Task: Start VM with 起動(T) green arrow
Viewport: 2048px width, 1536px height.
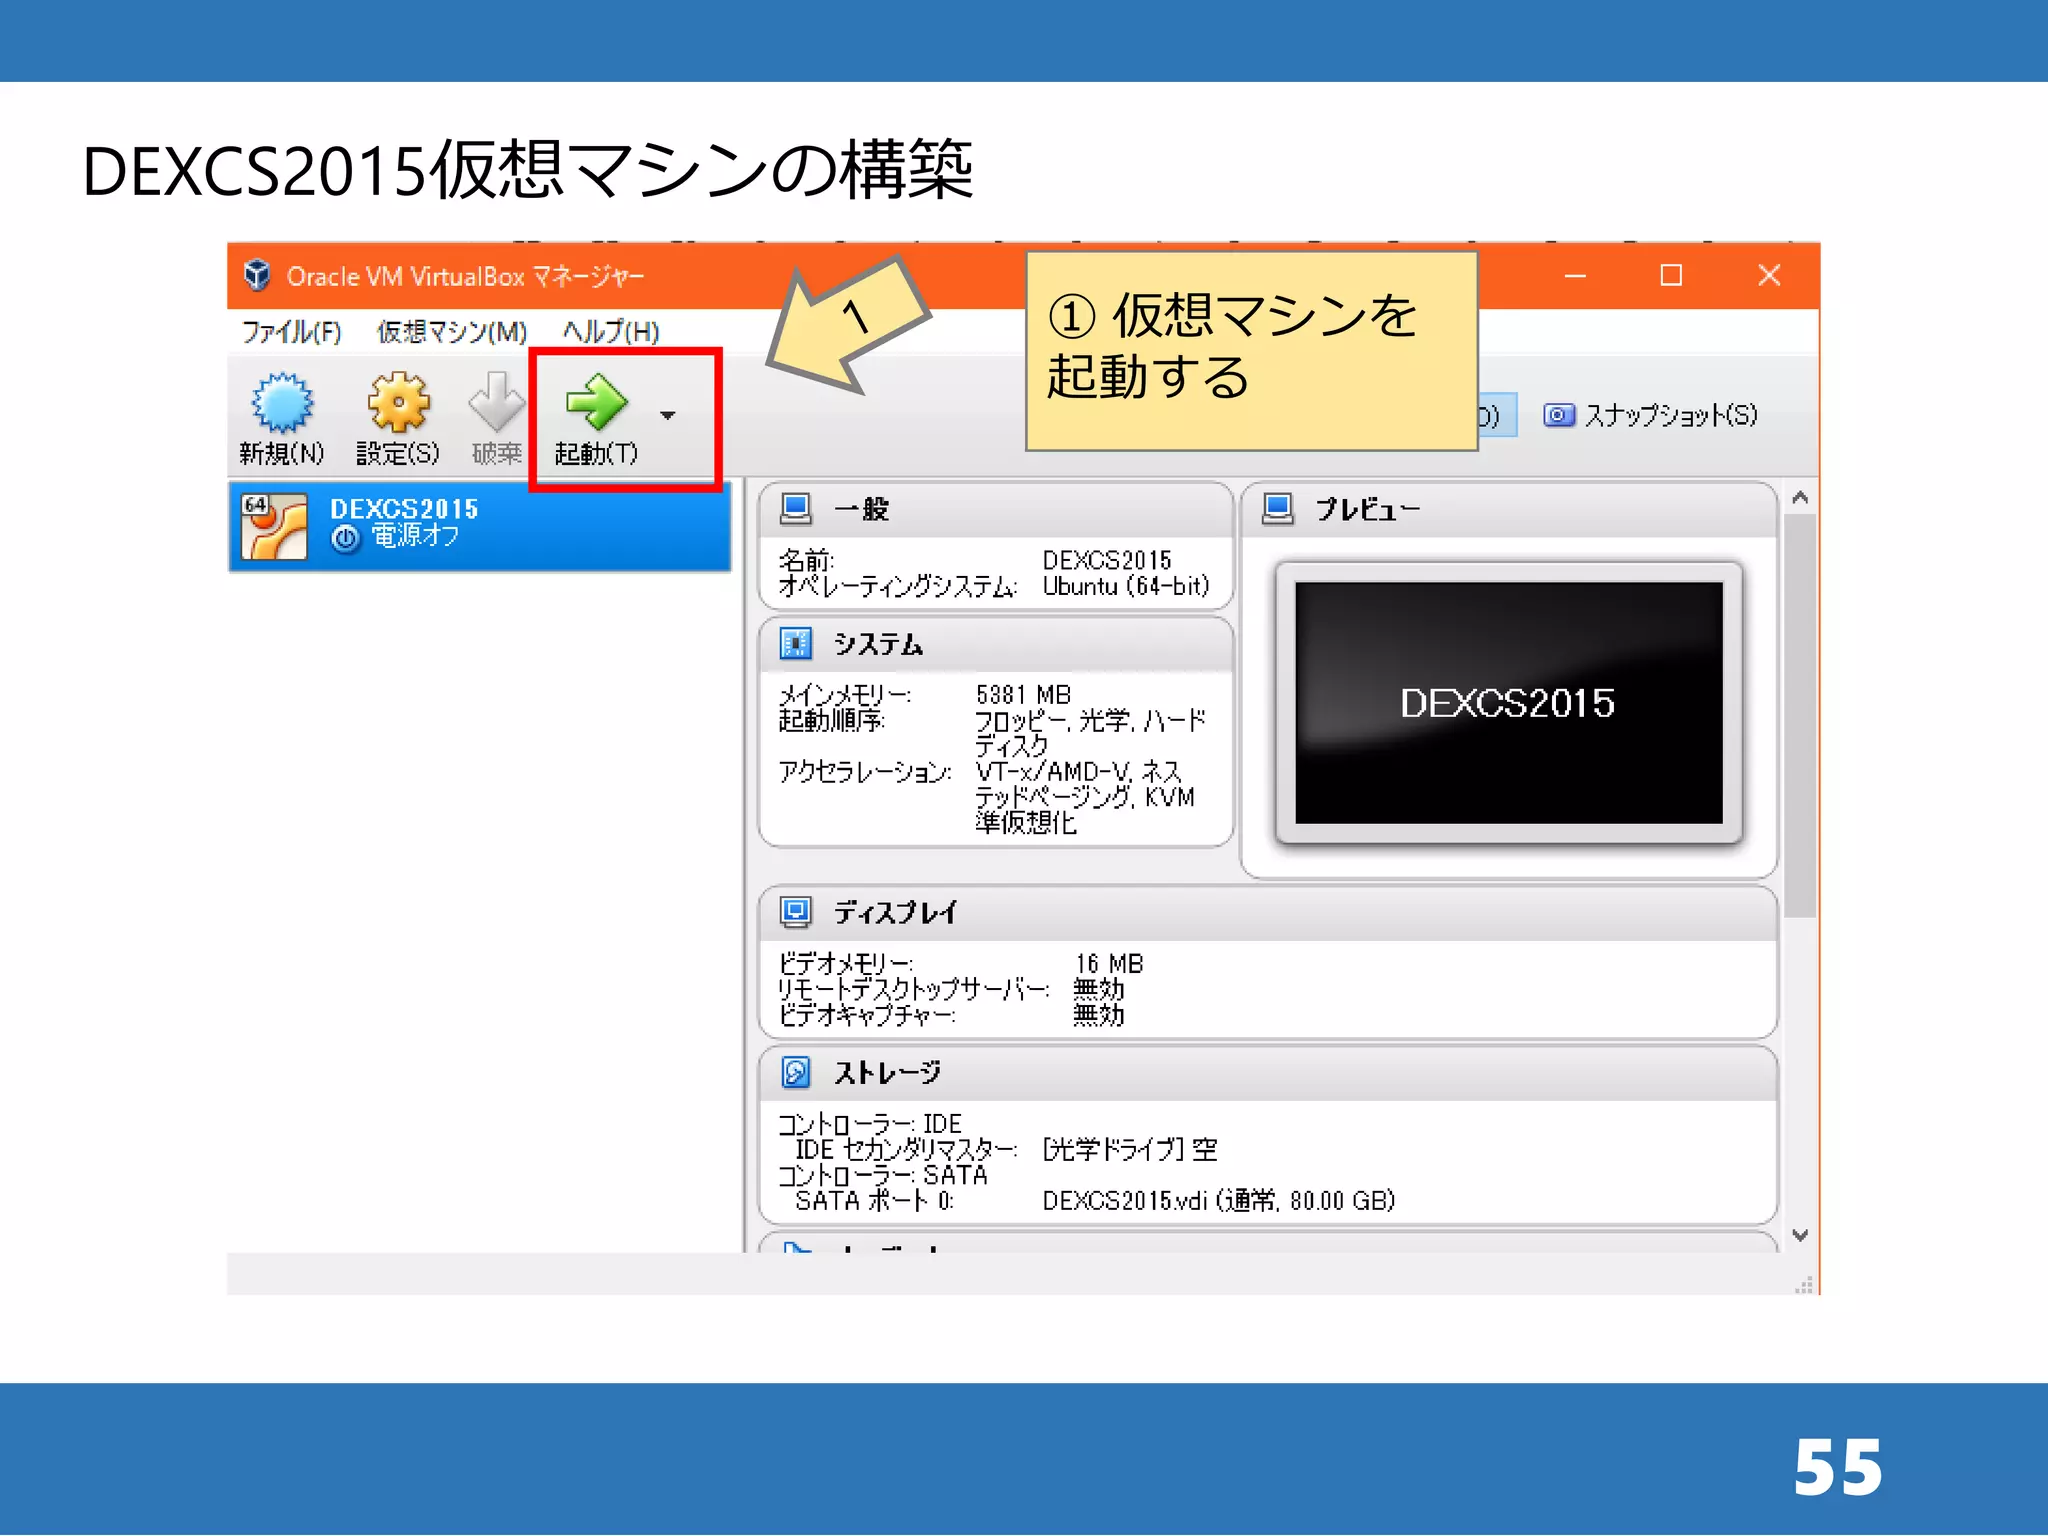Action: (596, 401)
